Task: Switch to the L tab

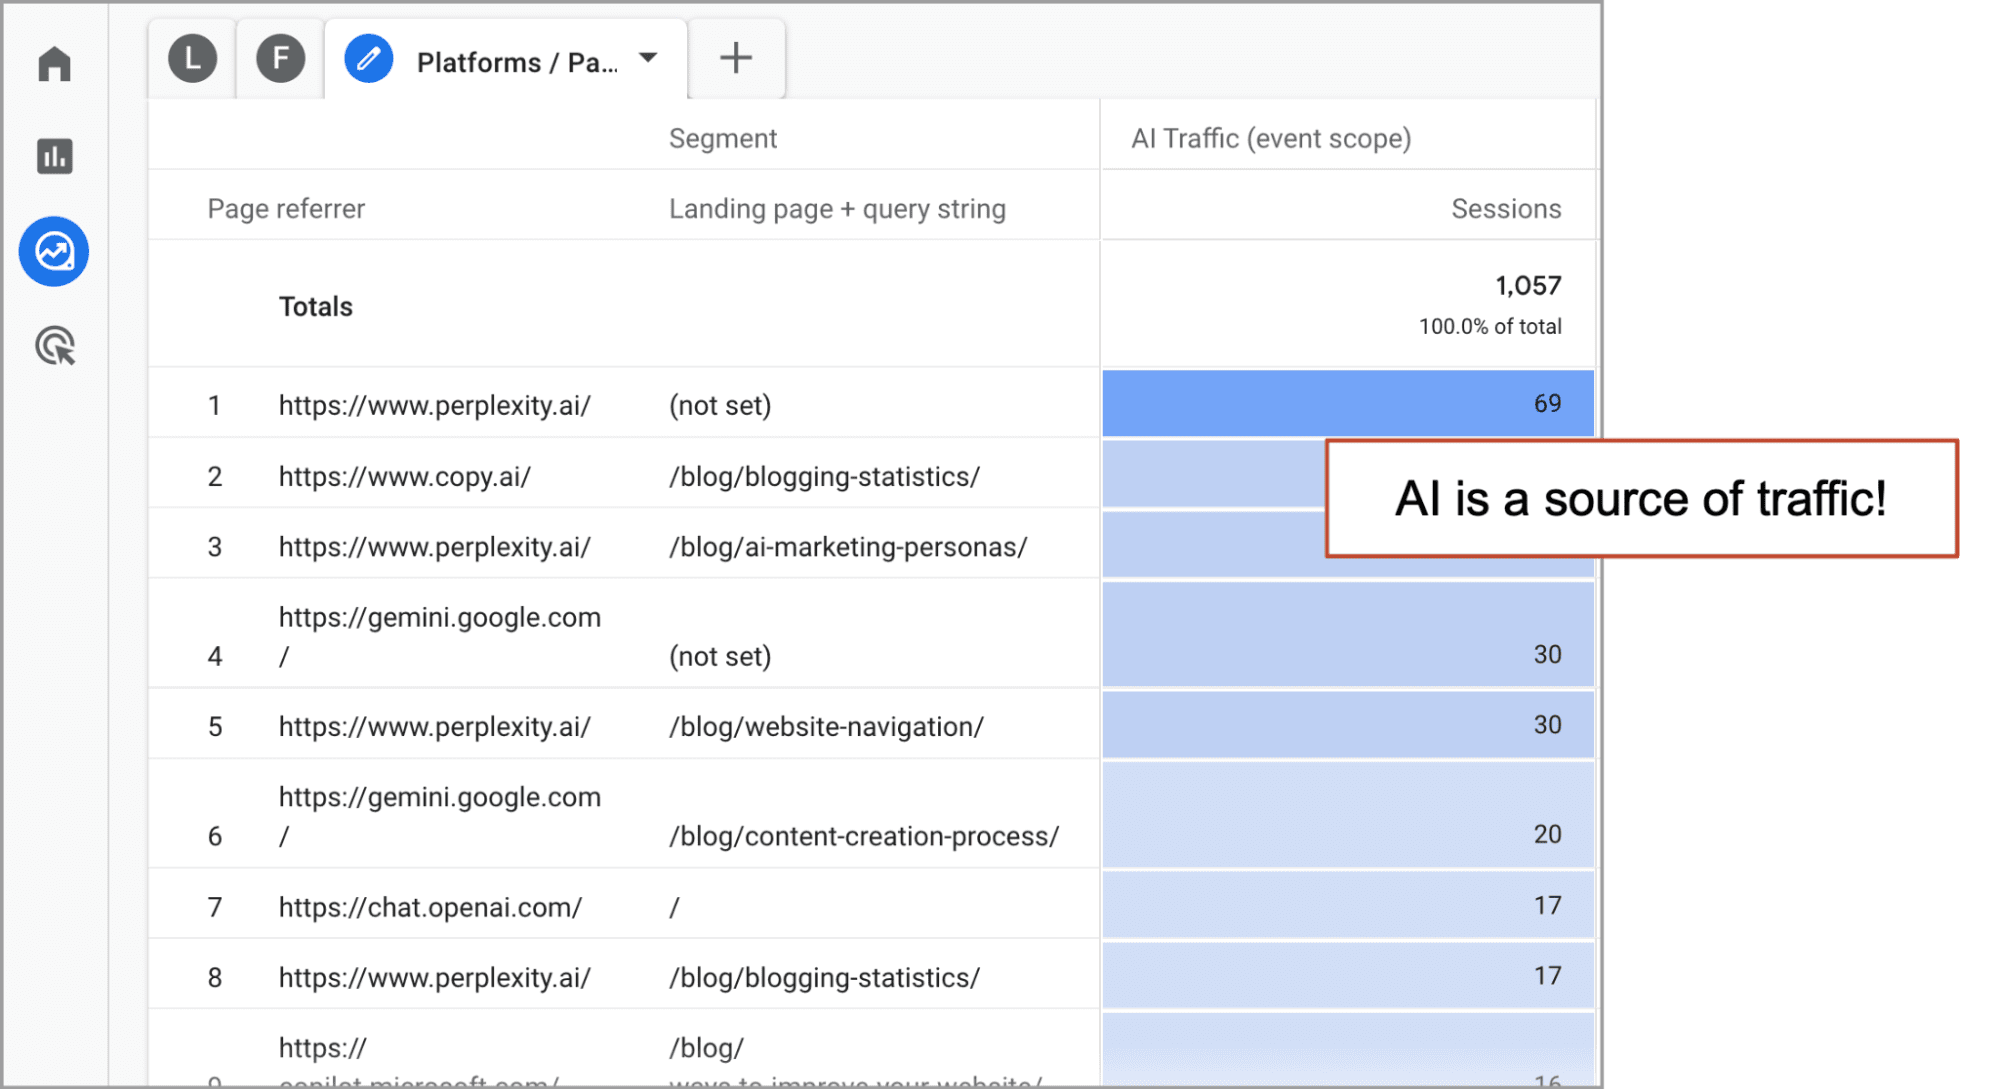Action: (x=192, y=58)
